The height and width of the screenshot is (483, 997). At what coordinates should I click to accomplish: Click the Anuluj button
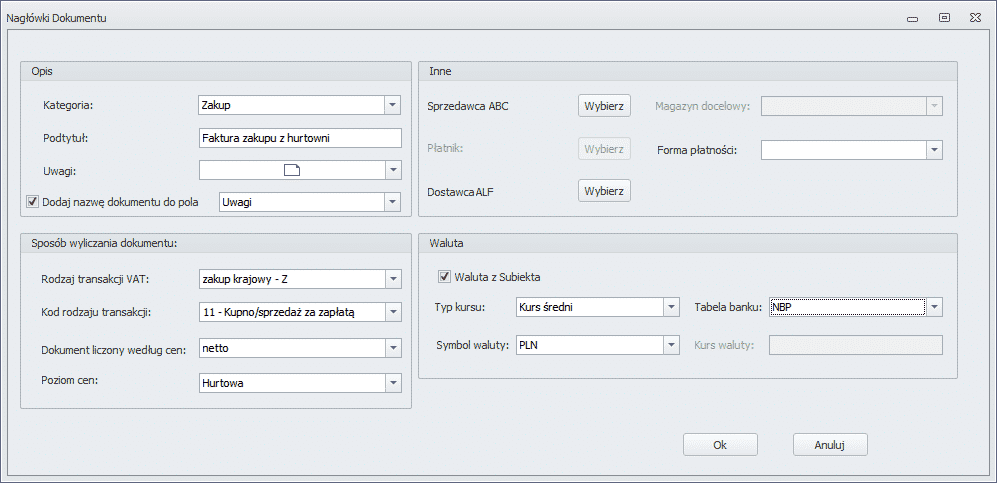click(830, 445)
